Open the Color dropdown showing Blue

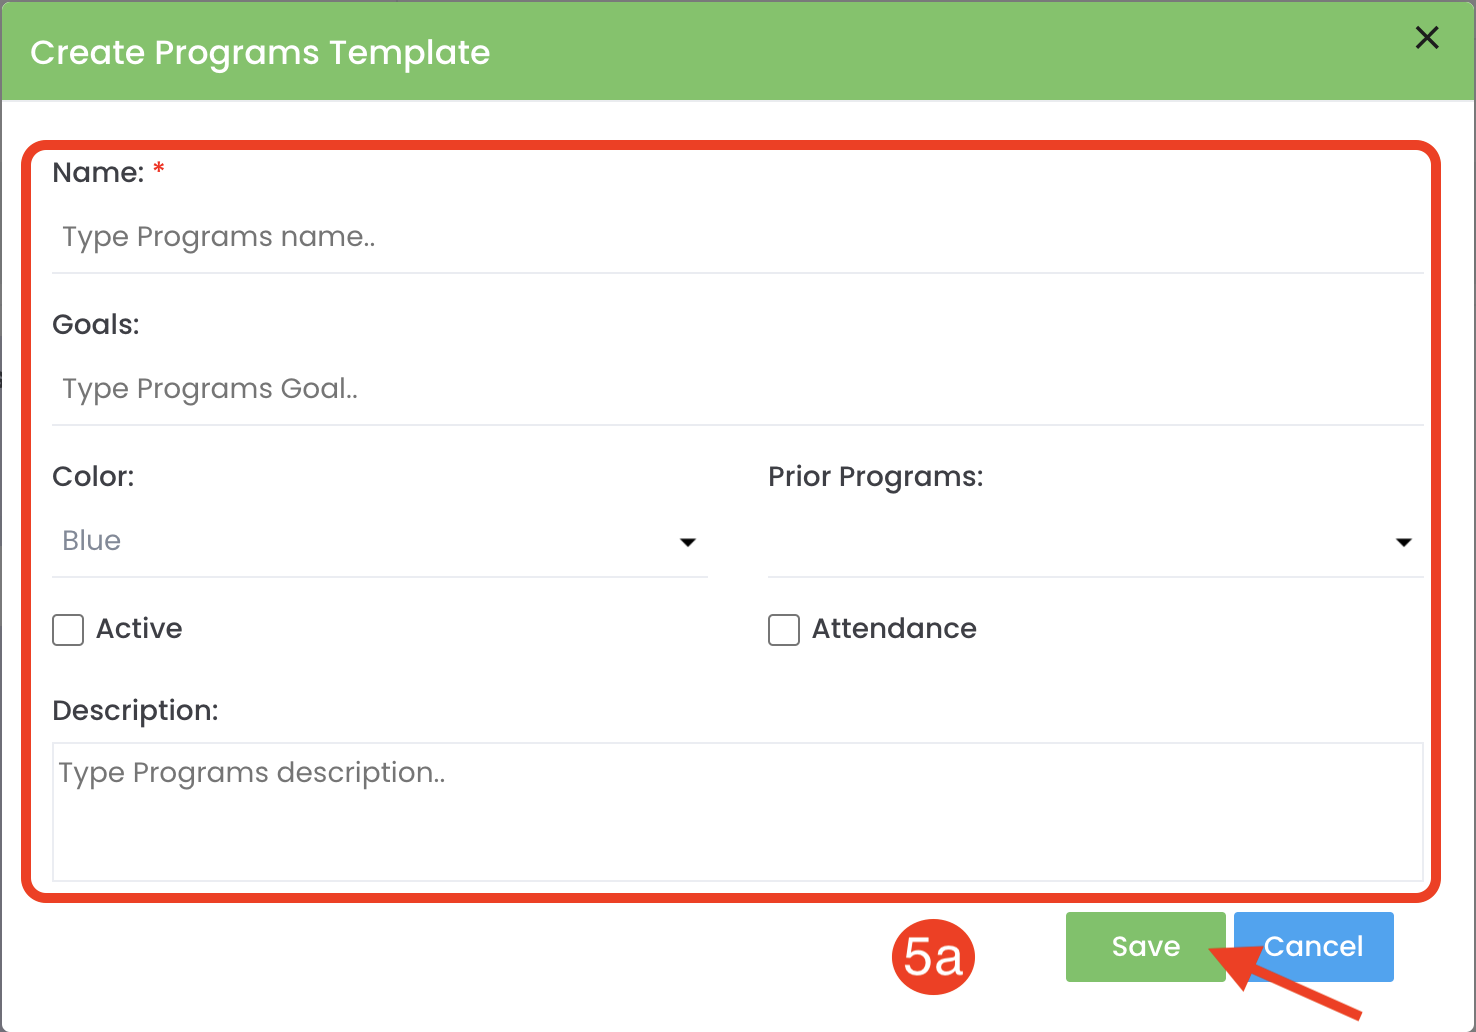[380, 541]
